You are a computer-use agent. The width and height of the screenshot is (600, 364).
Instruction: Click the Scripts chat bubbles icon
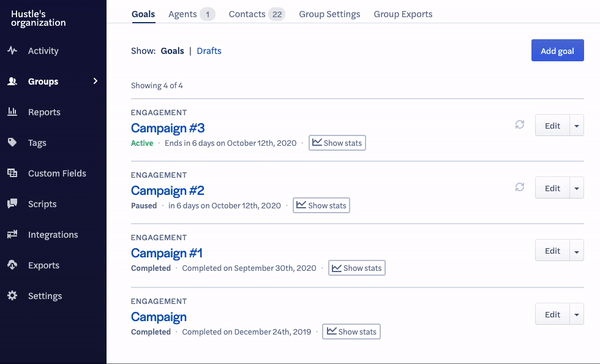[x=12, y=204]
